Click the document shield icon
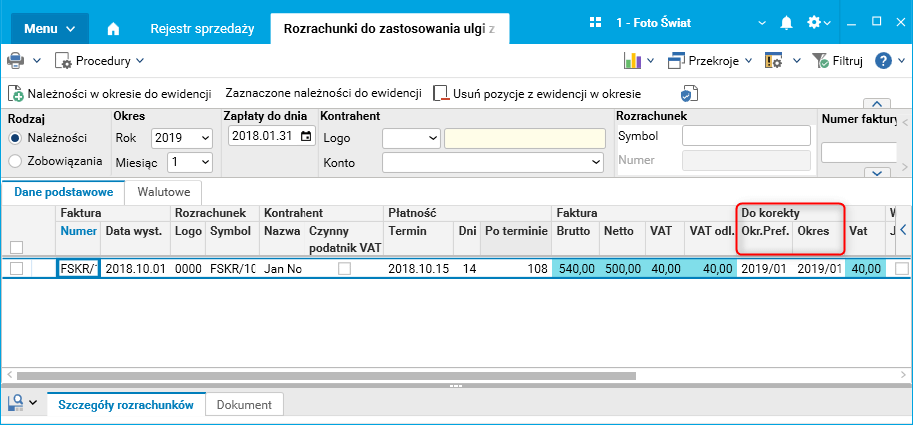The height and width of the screenshot is (425, 913). [689, 94]
